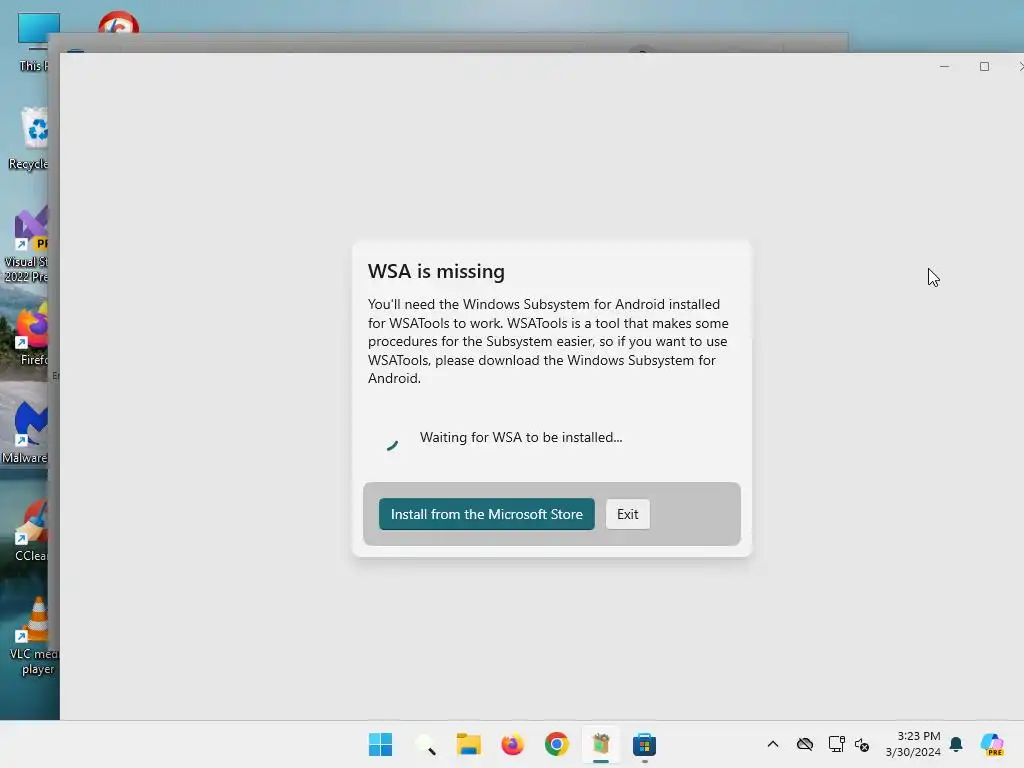
Task: Open the clock showing 3:23 PM
Action: (x=913, y=744)
